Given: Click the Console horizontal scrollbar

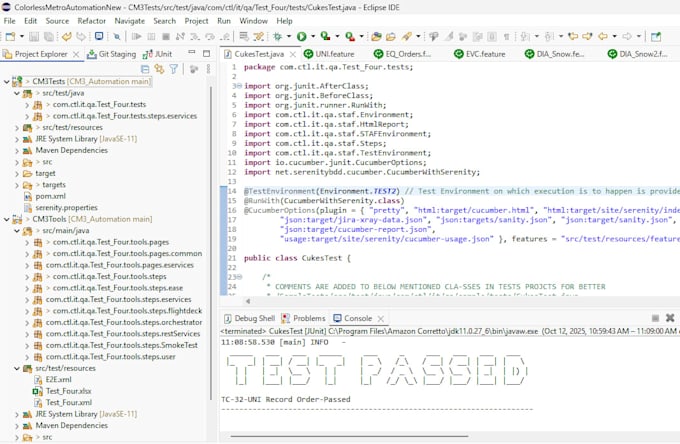Looking at the screenshot, I should click(x=349, y=436).
